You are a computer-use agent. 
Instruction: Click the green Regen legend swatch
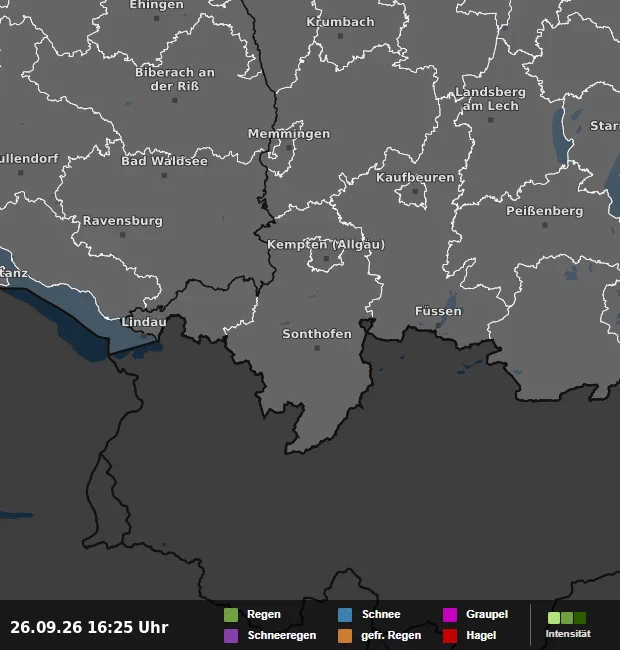(231, 615)
